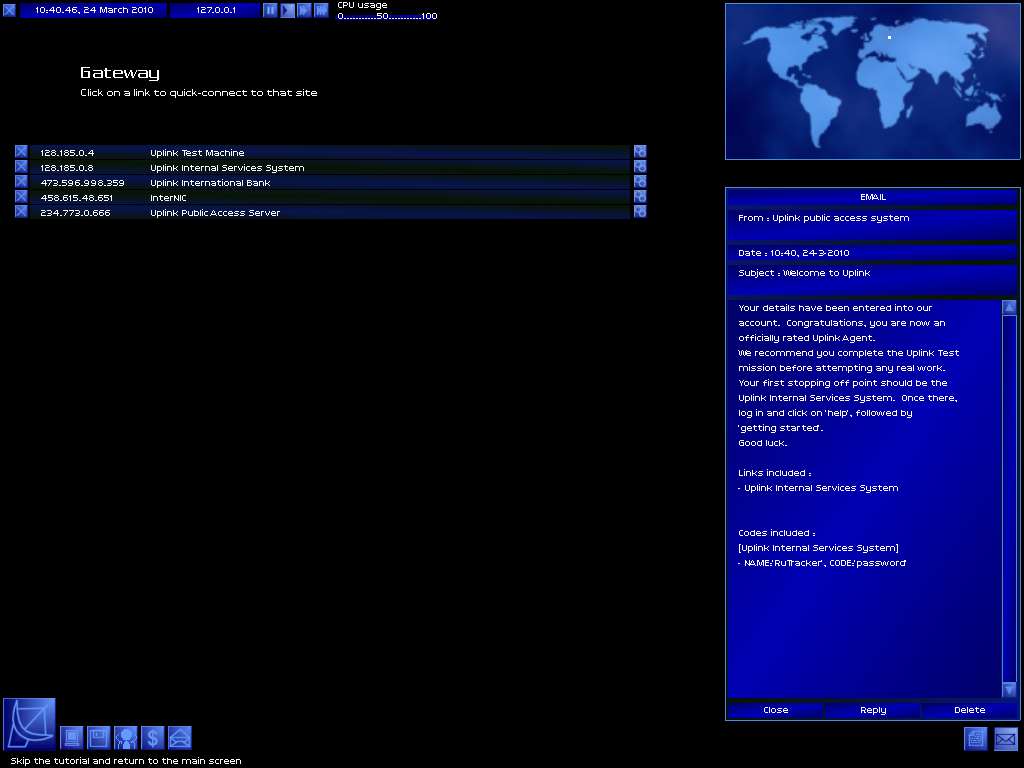Open the highlighted email envelope at bottom right
The height and width of the screenshot is (768, 1024).
1005,739
